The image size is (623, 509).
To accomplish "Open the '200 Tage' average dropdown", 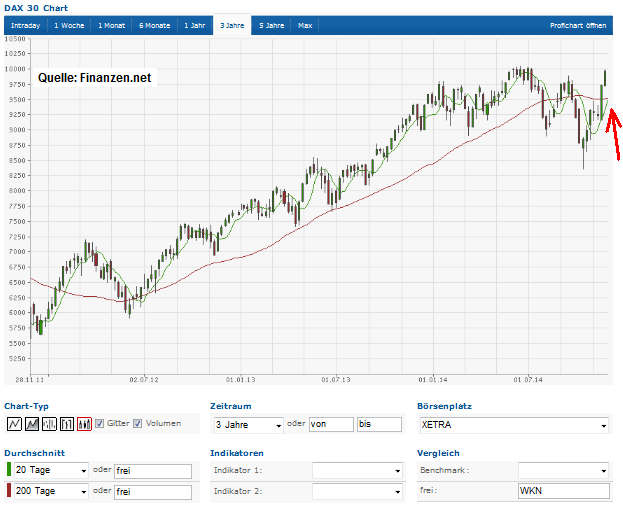I will 50,491.
